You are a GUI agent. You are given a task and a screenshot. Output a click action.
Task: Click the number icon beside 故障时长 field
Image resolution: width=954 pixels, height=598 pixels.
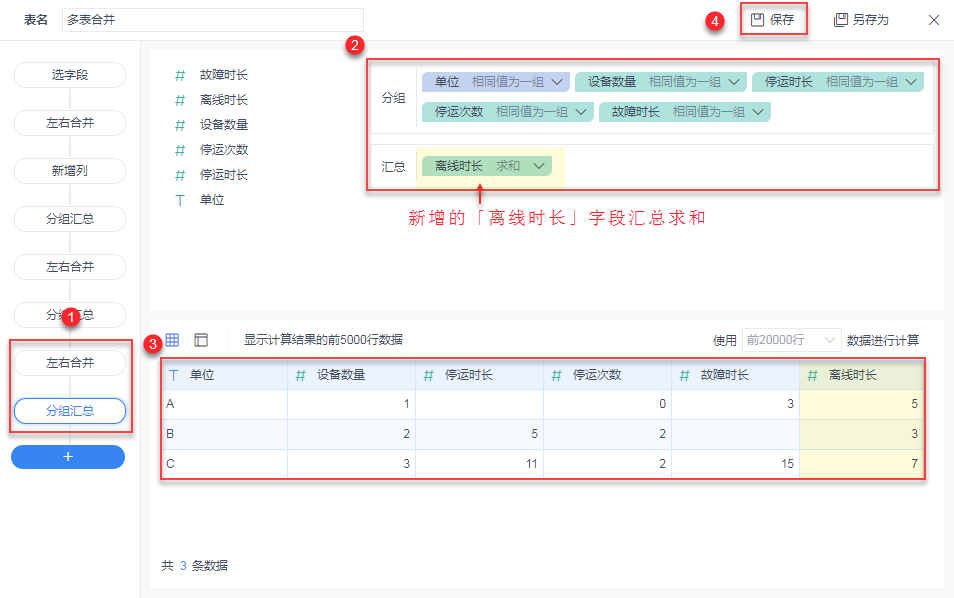point(179,75)
